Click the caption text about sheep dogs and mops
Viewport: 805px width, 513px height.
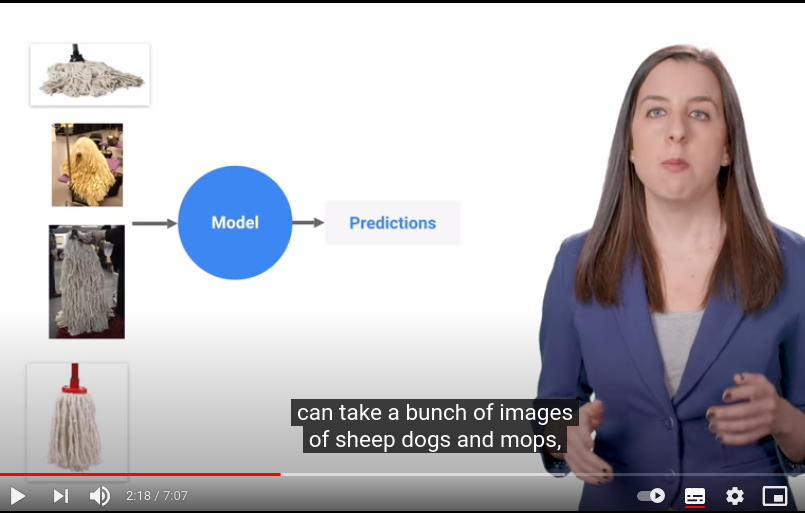[x=435, y=426]
